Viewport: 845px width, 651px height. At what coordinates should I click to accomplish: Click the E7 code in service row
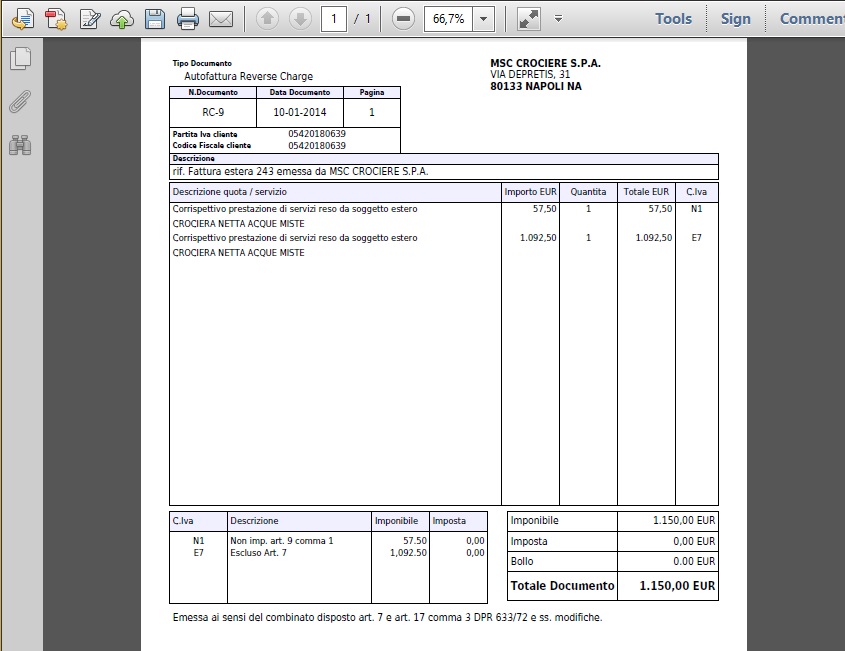pyautogui.click(x=696, y=238)
